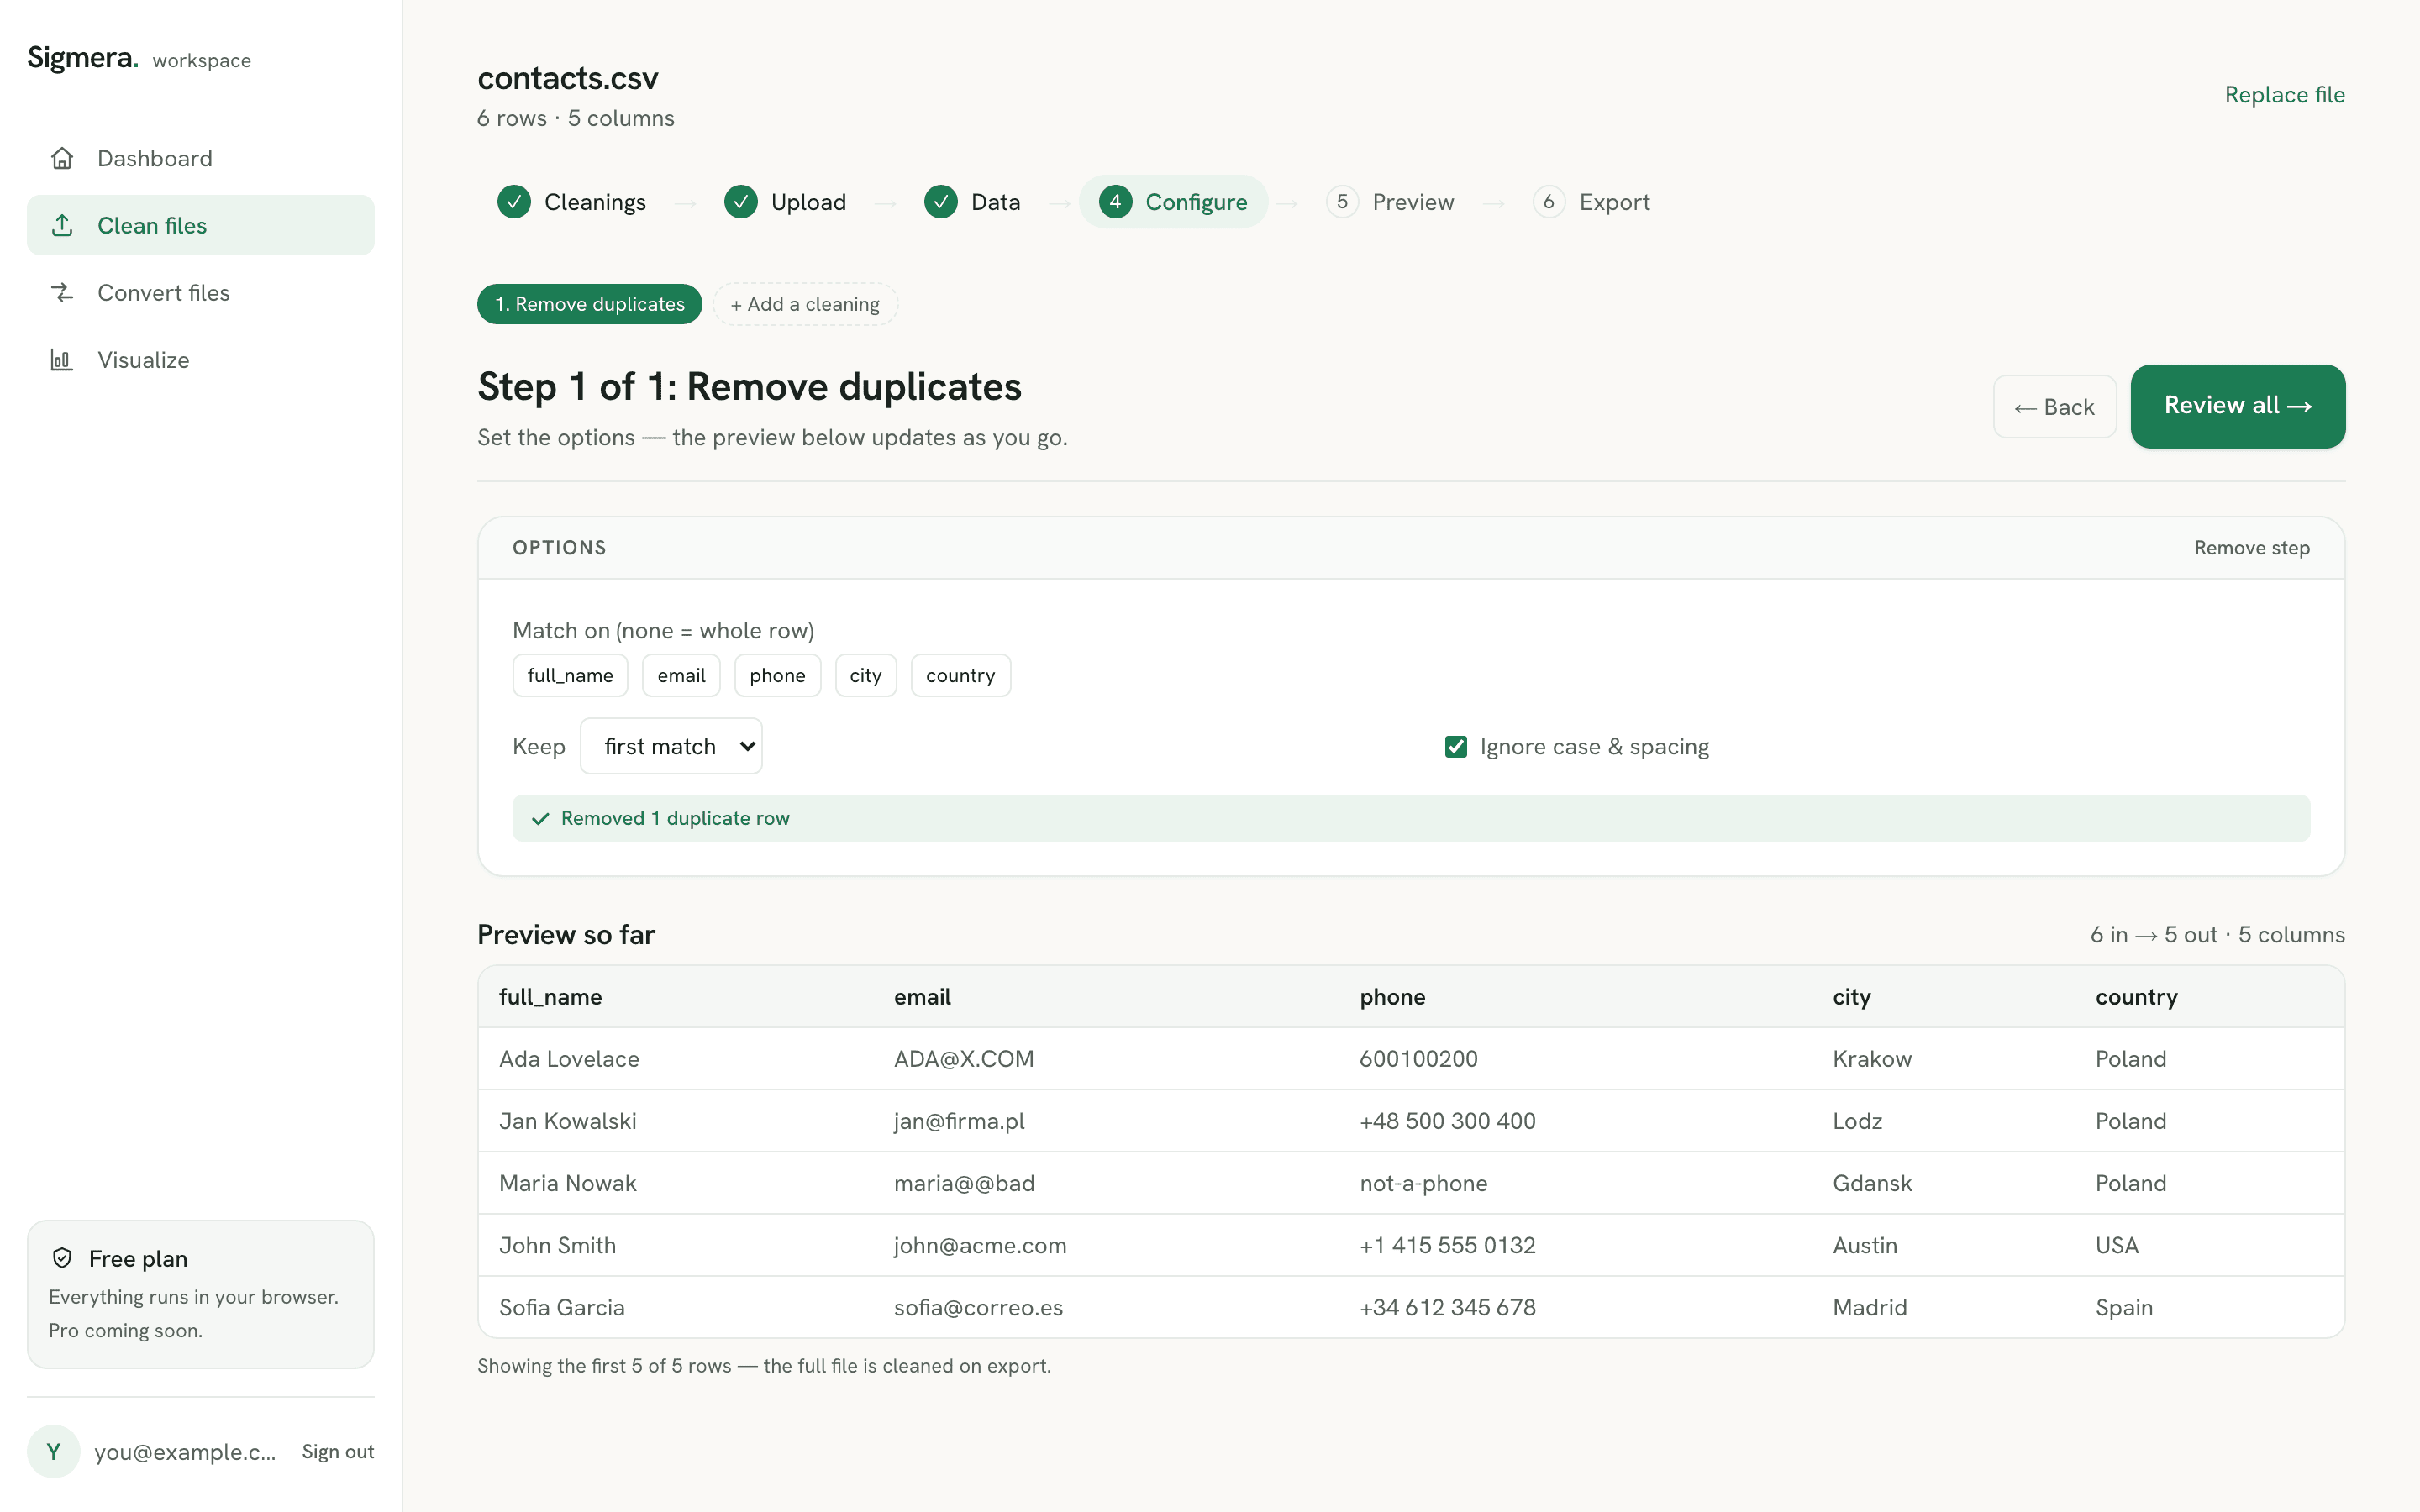Click the Sigmera logo
Screen dimensions: 2420x1512
click(83, 58)
